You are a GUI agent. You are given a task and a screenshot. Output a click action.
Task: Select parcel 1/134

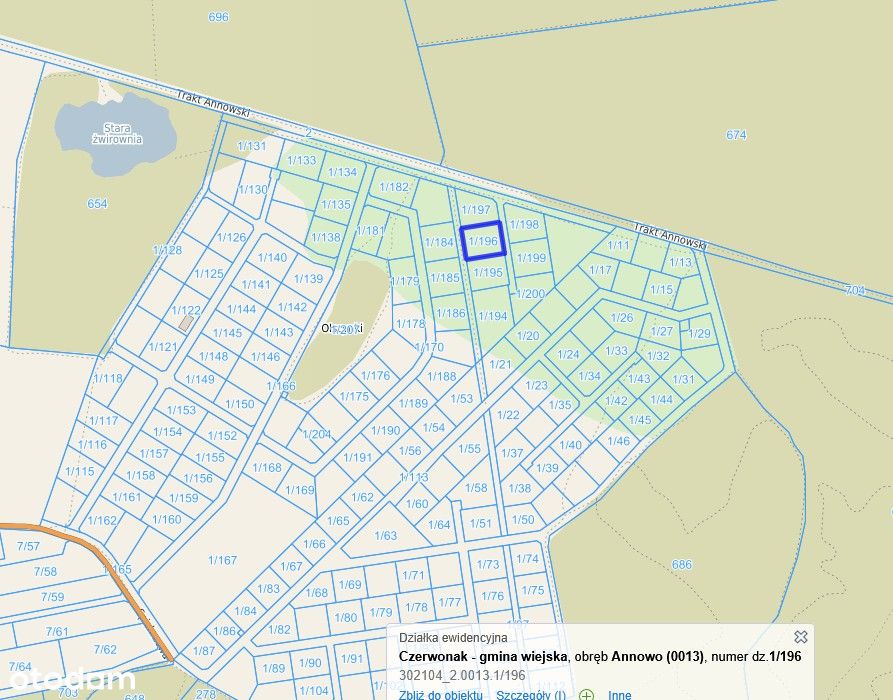pyautogui.click(x=342, y=171)
